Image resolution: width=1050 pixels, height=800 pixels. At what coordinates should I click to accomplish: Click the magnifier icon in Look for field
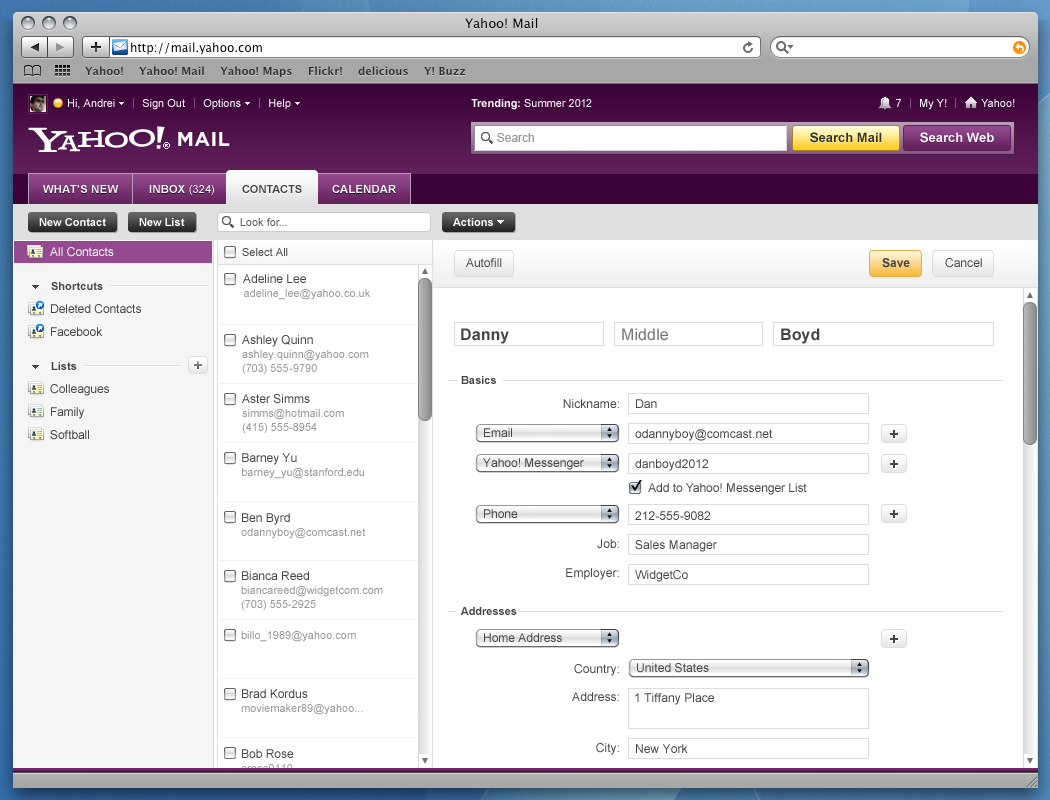click(228, 222)
